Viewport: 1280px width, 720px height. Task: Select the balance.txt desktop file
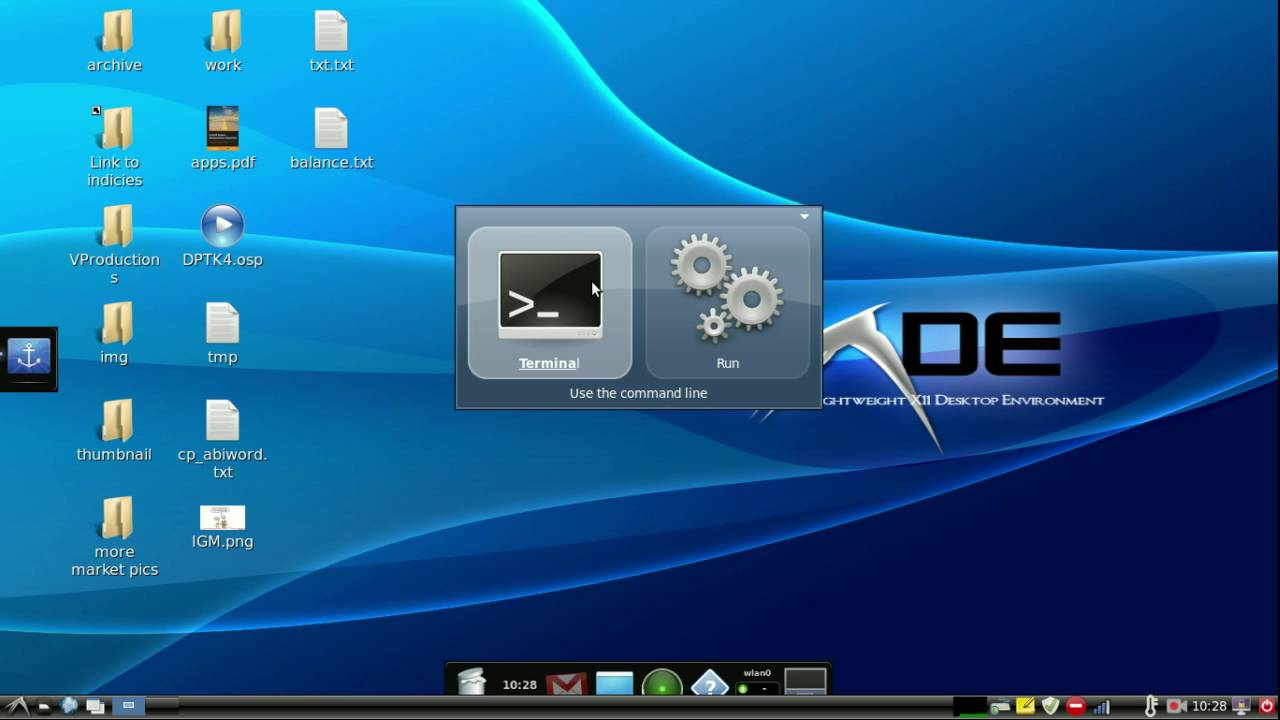pos(331,139)
